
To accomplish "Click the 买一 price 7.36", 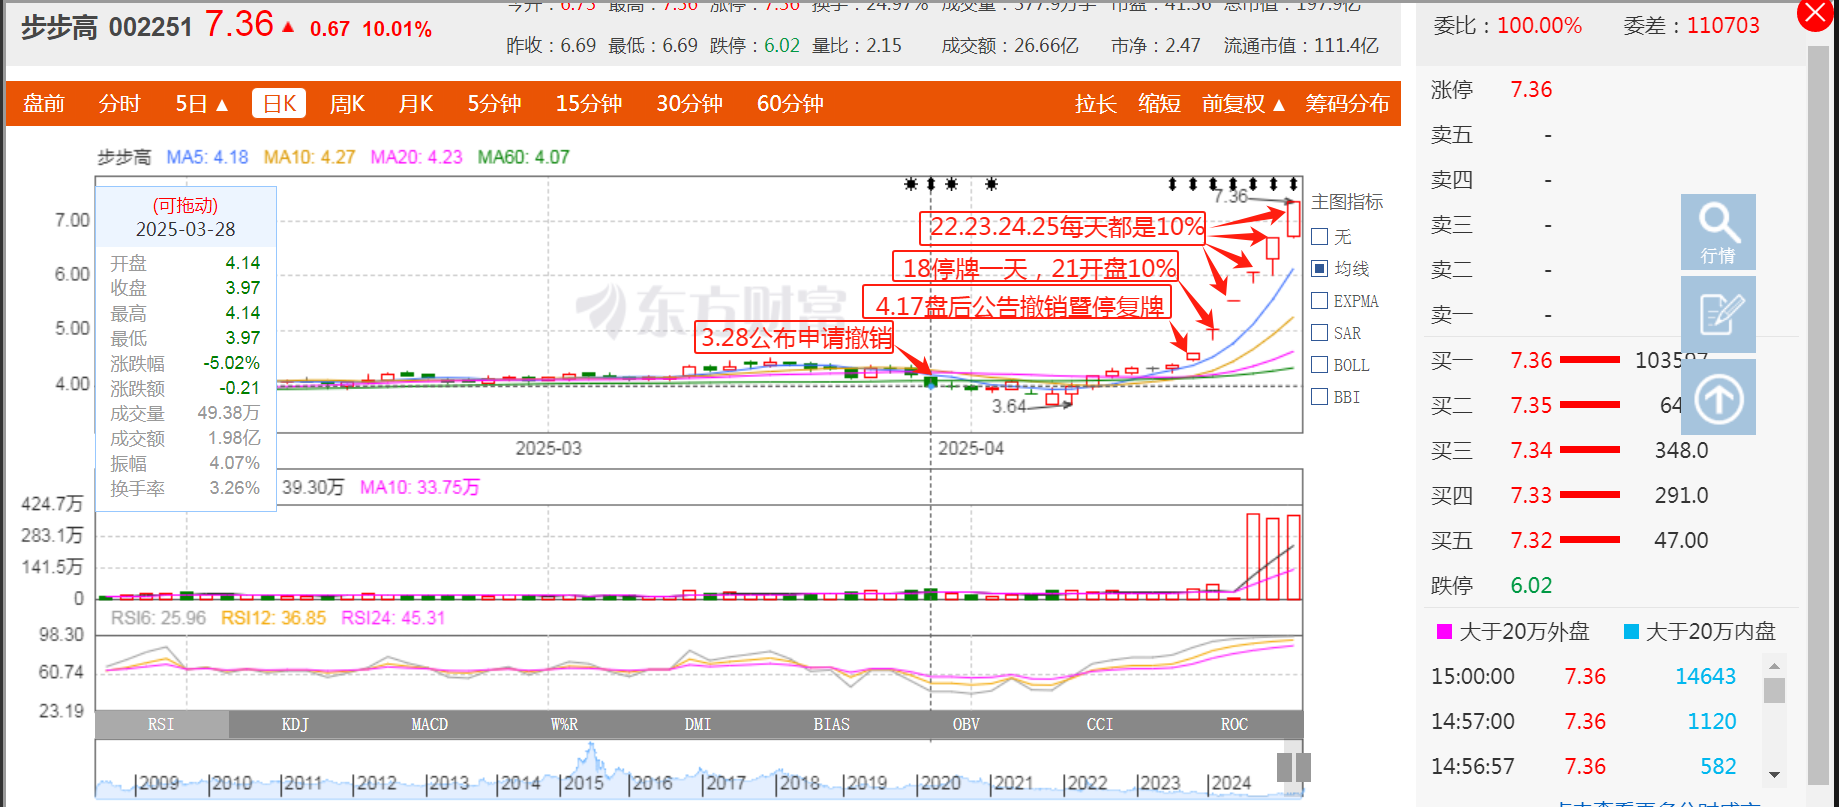I will (x=1531, y=361).
